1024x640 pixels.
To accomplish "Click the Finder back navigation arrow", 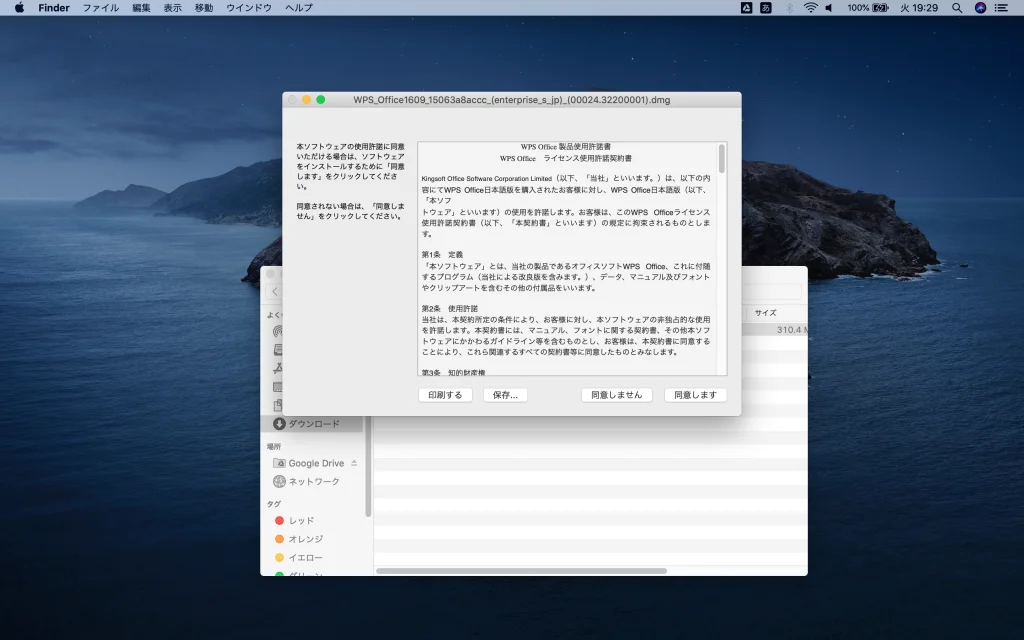I will pos(275,292).
